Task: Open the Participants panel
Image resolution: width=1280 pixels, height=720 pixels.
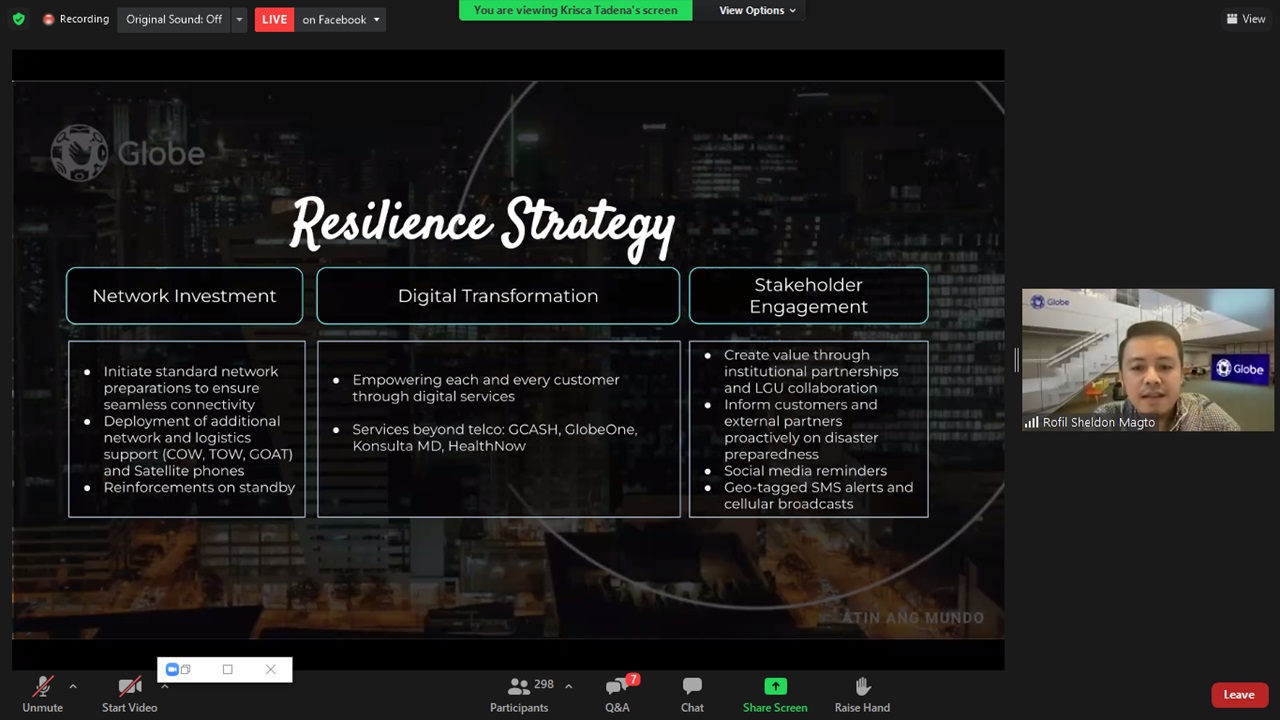Action: coord(519,694)
